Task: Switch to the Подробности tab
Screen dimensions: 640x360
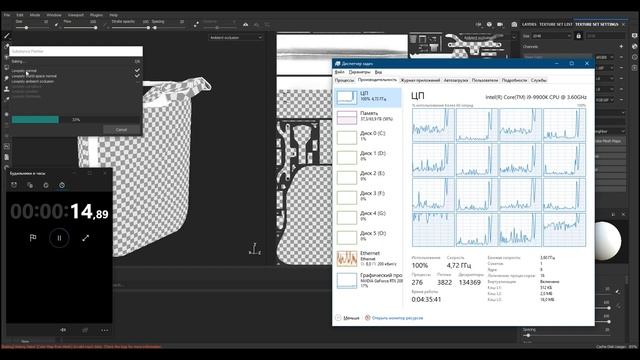Action: click(514, 80)
